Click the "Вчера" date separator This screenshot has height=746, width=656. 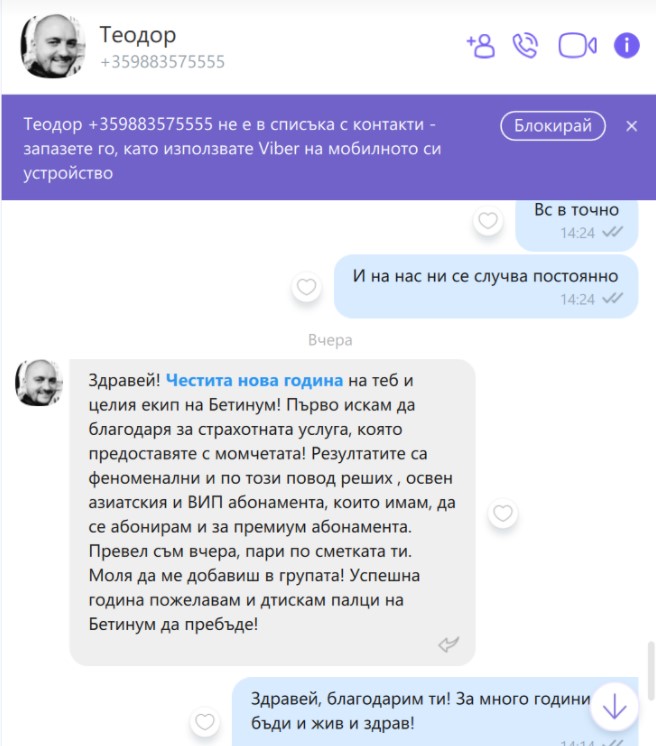pos(330,340)
